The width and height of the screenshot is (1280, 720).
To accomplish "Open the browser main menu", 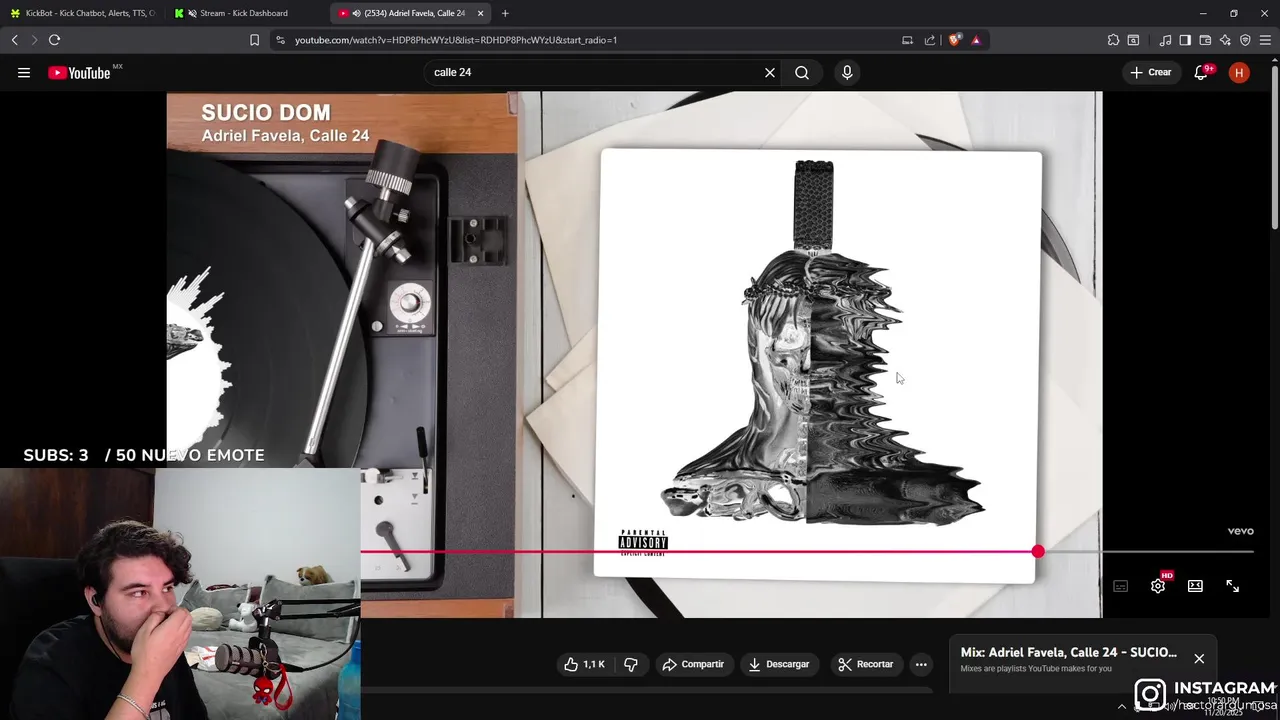I will [1266, 40].
